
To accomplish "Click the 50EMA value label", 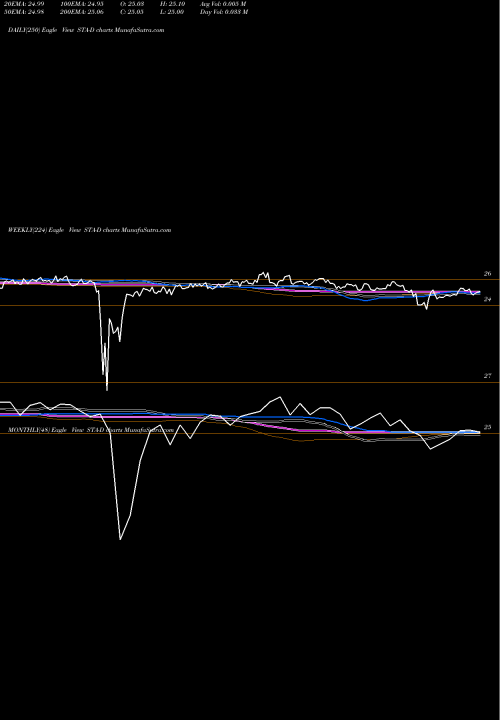I will tap(24, 12).
